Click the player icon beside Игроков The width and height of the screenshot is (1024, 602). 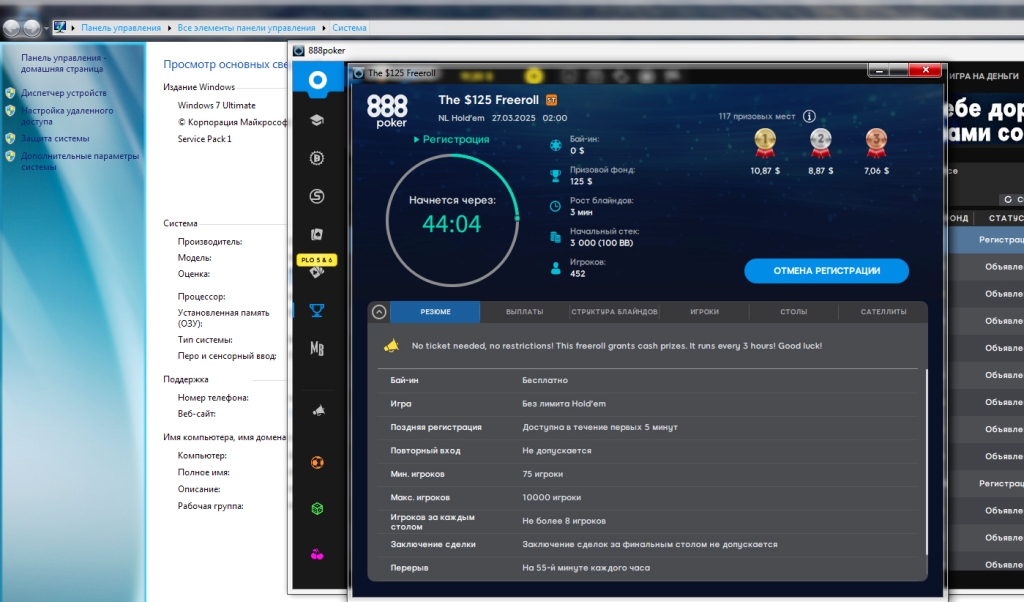555,268
